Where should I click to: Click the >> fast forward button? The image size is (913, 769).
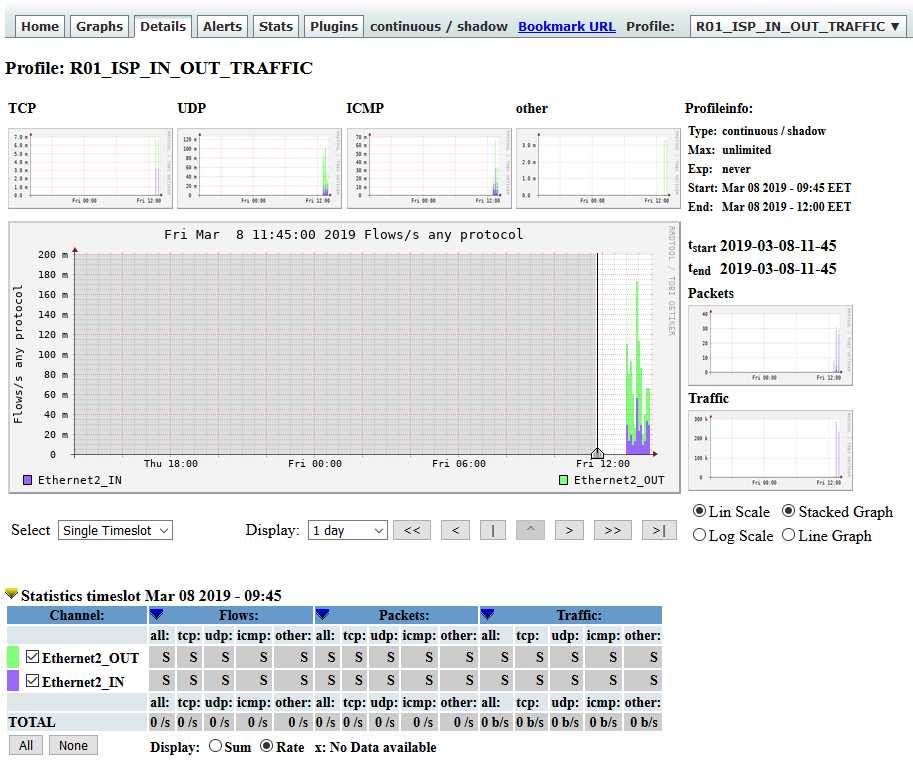point(613,530)
